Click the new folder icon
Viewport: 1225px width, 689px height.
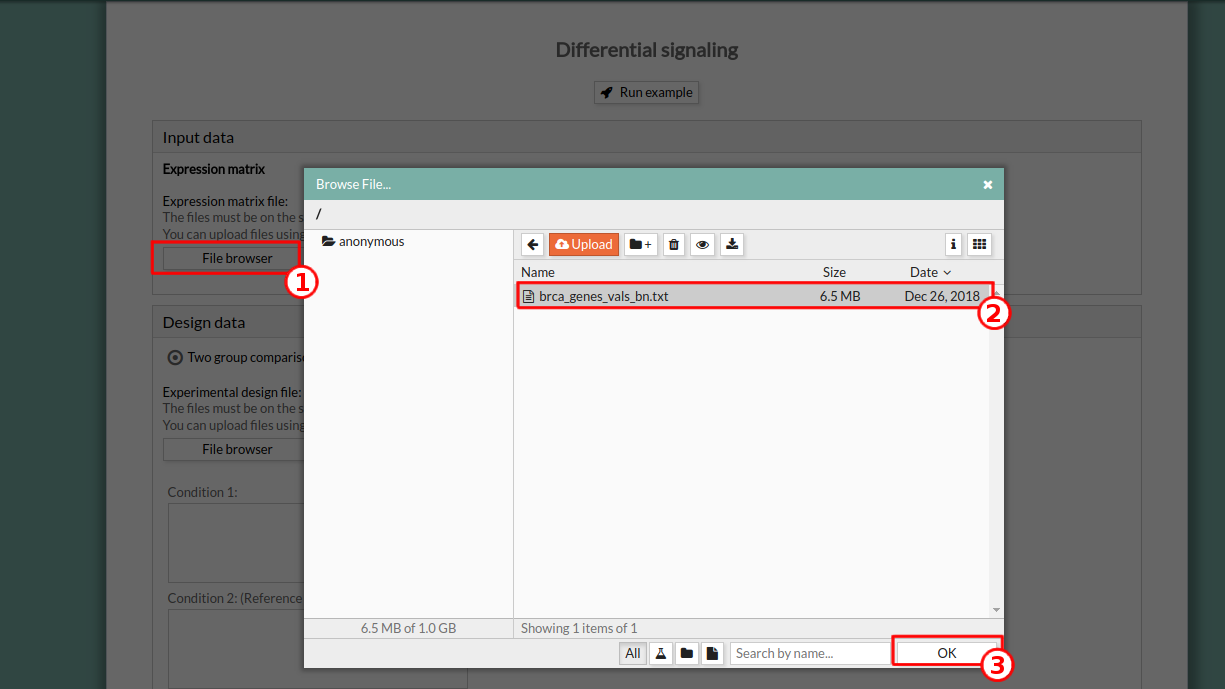[641, 244]
